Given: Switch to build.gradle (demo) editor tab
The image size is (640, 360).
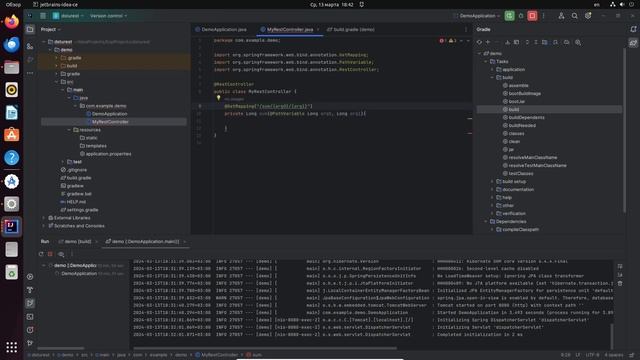Looking at the screenshot, I should click(x=351, y=29).
